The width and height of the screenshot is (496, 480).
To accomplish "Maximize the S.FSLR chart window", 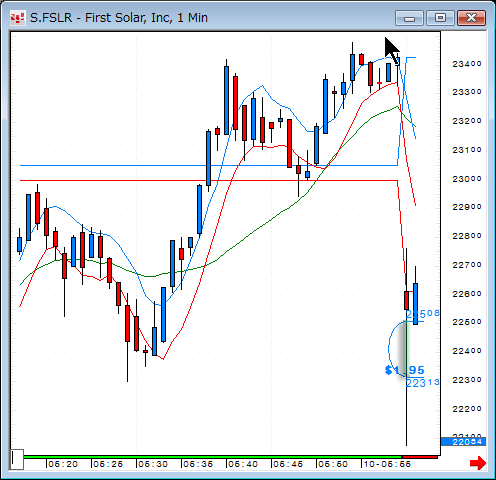I will (440, 18).
